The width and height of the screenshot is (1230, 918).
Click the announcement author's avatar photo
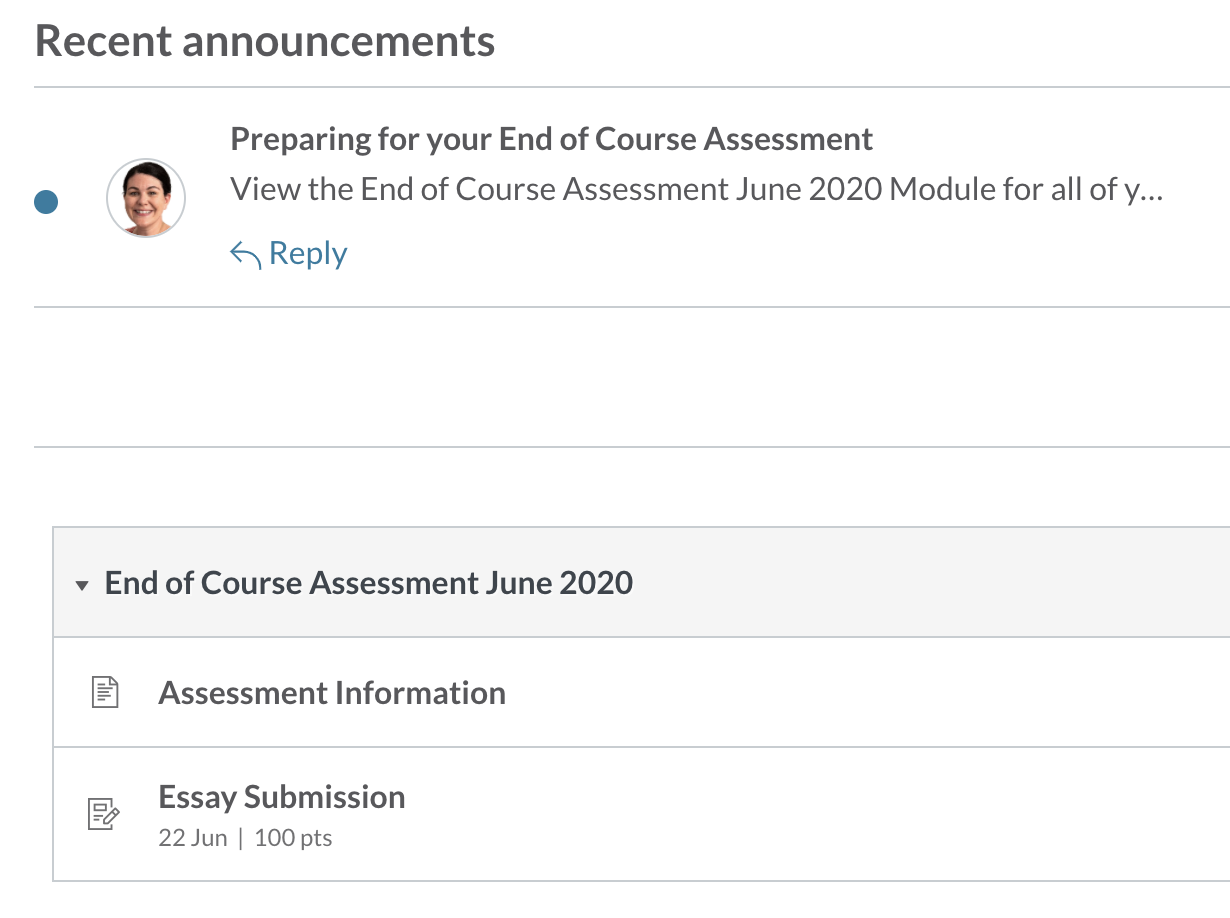146,198
